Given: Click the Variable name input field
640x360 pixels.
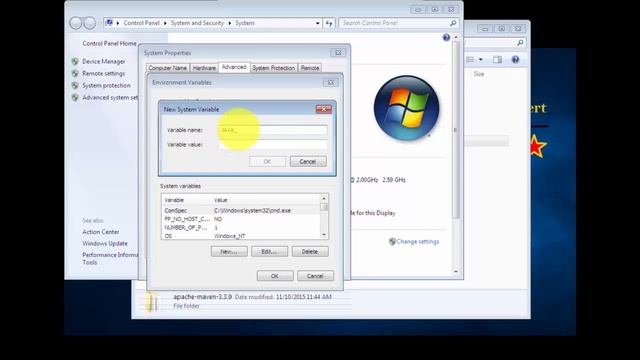Looking at the screenshot, I should tap(273, 130).
